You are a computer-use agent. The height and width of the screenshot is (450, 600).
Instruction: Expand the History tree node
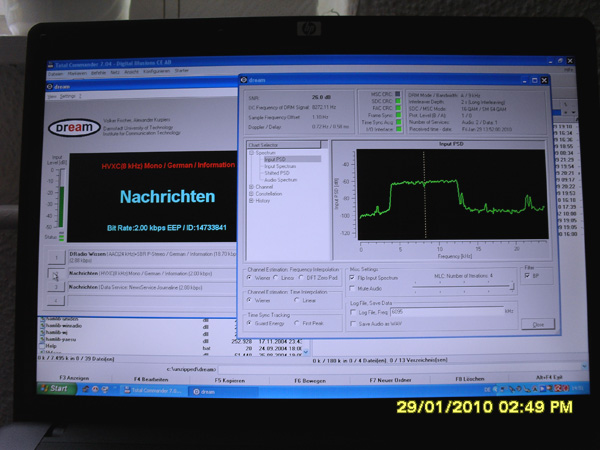coord(251,201)
